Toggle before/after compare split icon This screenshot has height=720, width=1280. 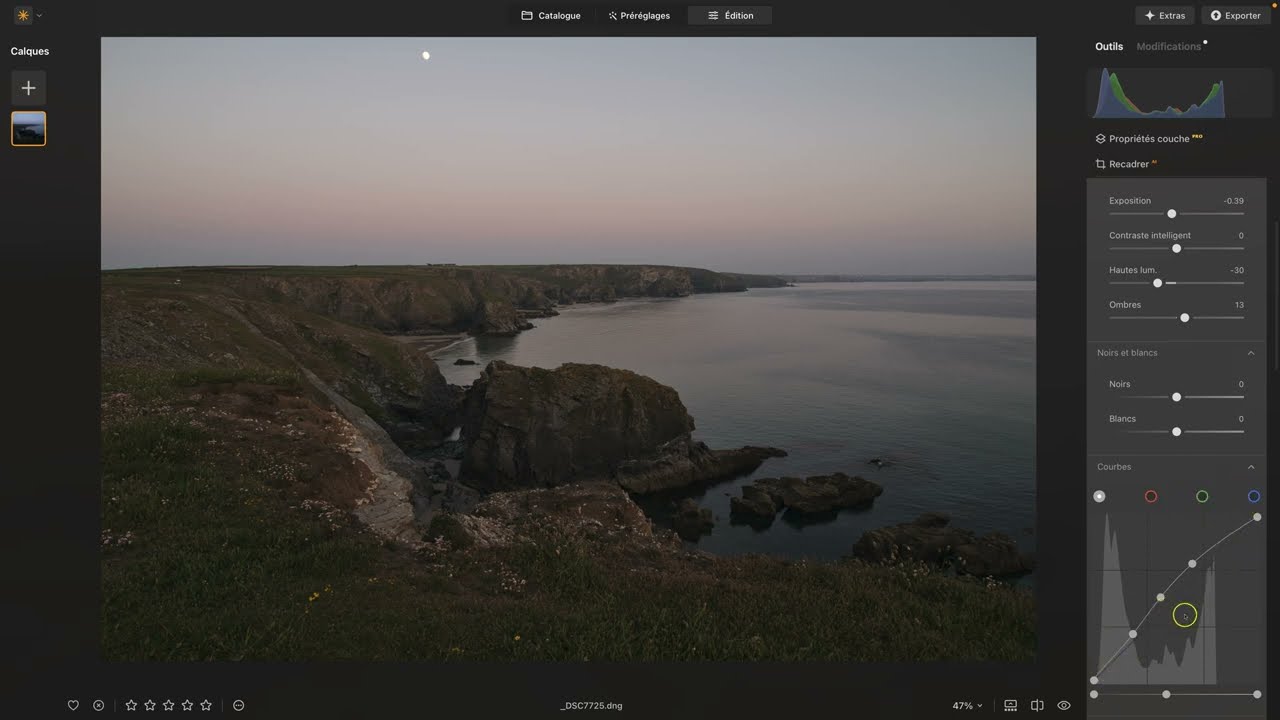[1037, 705]
